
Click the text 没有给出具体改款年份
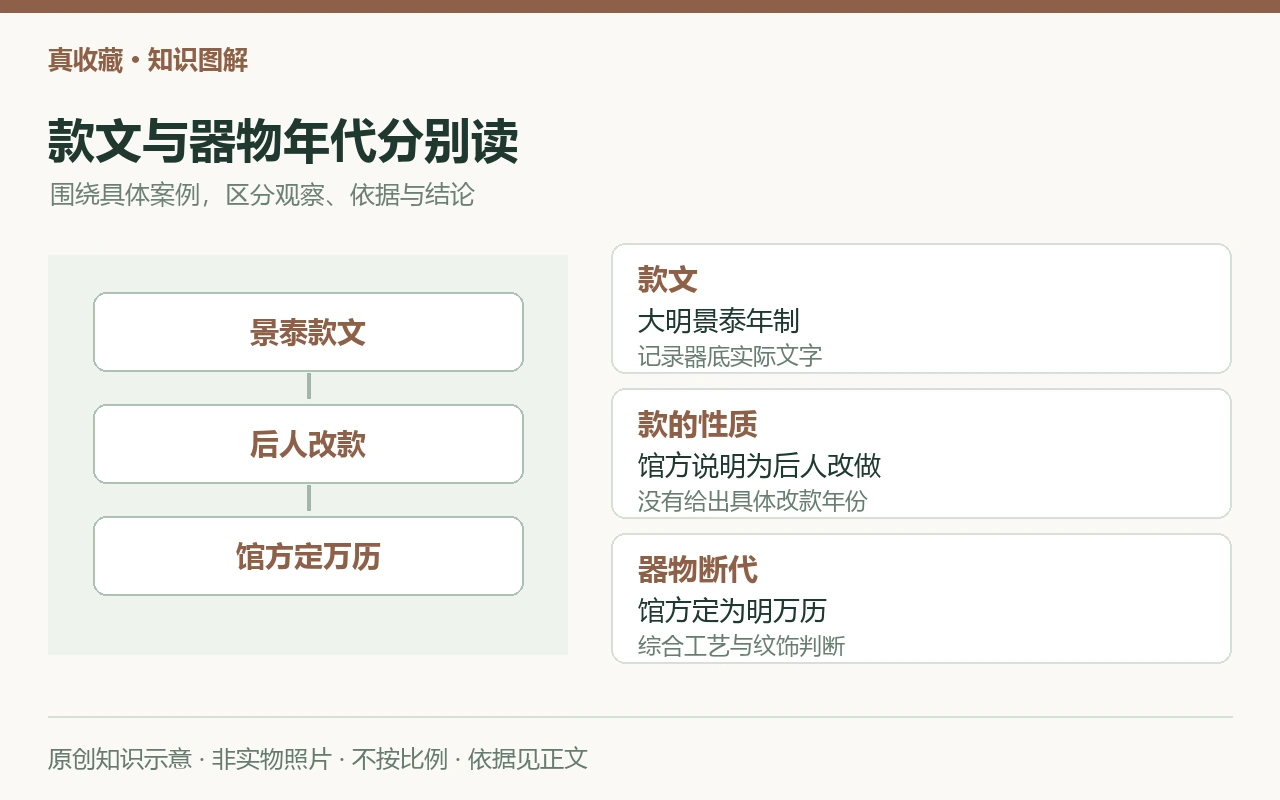tap(752, 501)
